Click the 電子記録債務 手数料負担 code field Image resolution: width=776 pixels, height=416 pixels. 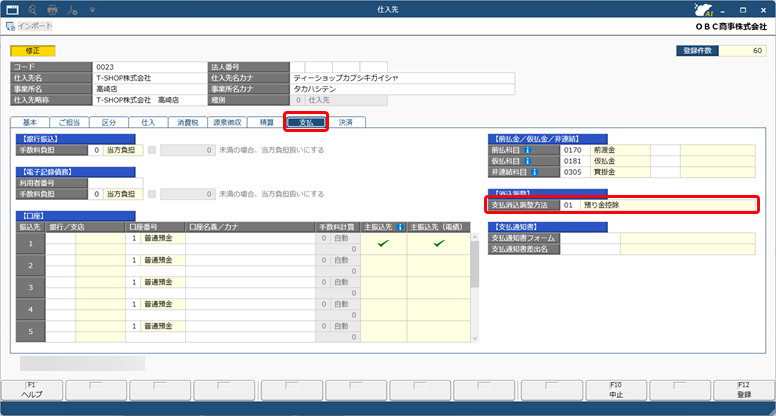pos(96,194)
